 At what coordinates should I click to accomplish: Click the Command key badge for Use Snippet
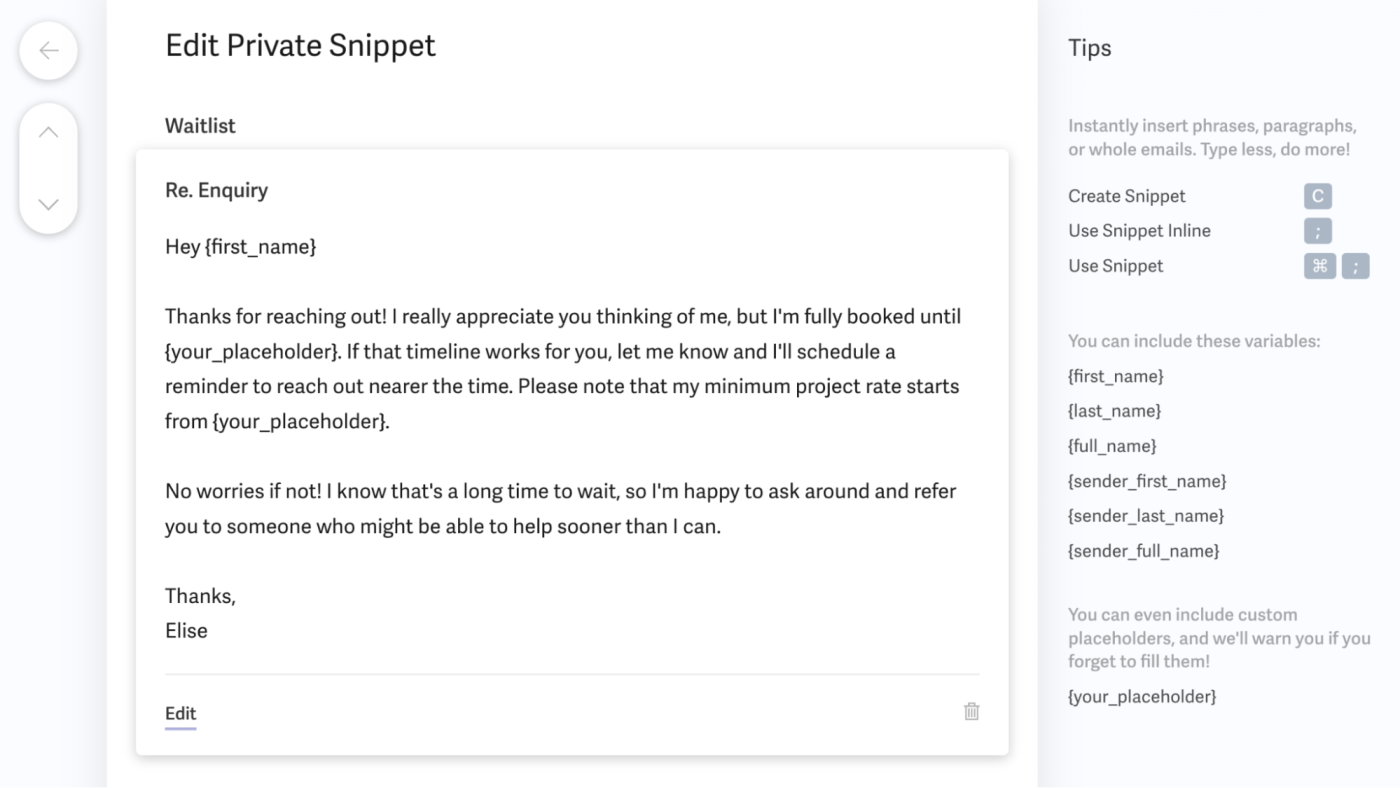[x=1319, y=266]
